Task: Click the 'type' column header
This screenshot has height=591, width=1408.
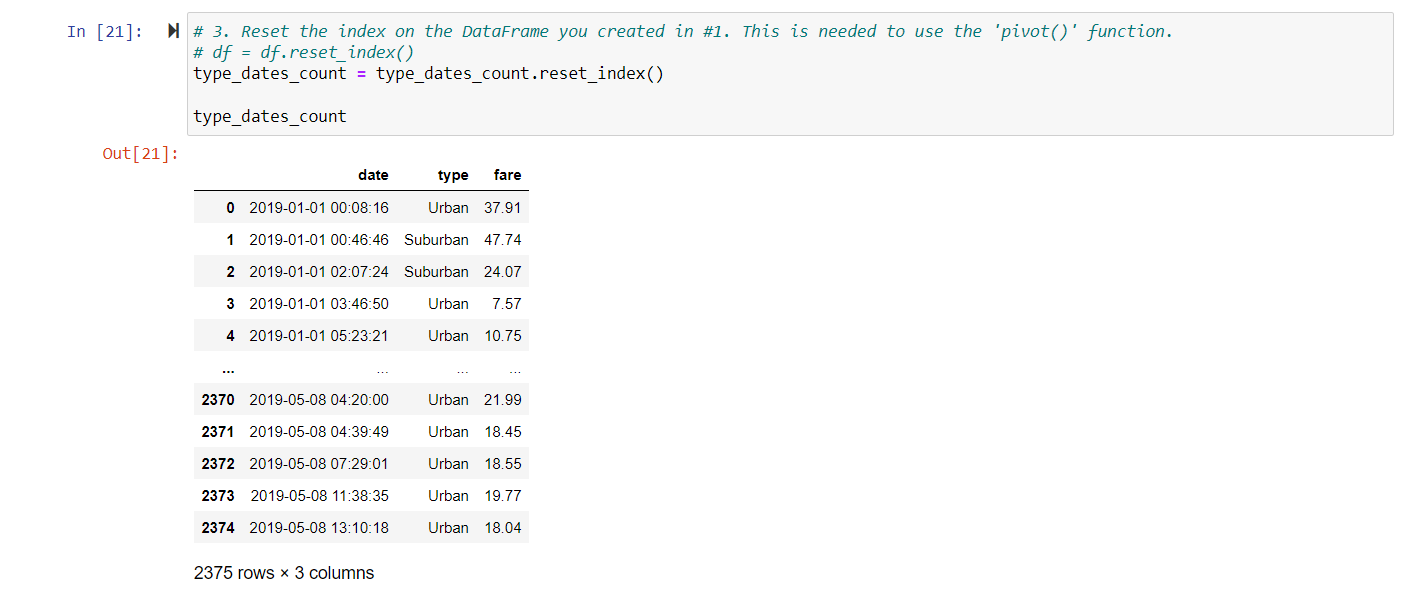Action: click(453, 175)
